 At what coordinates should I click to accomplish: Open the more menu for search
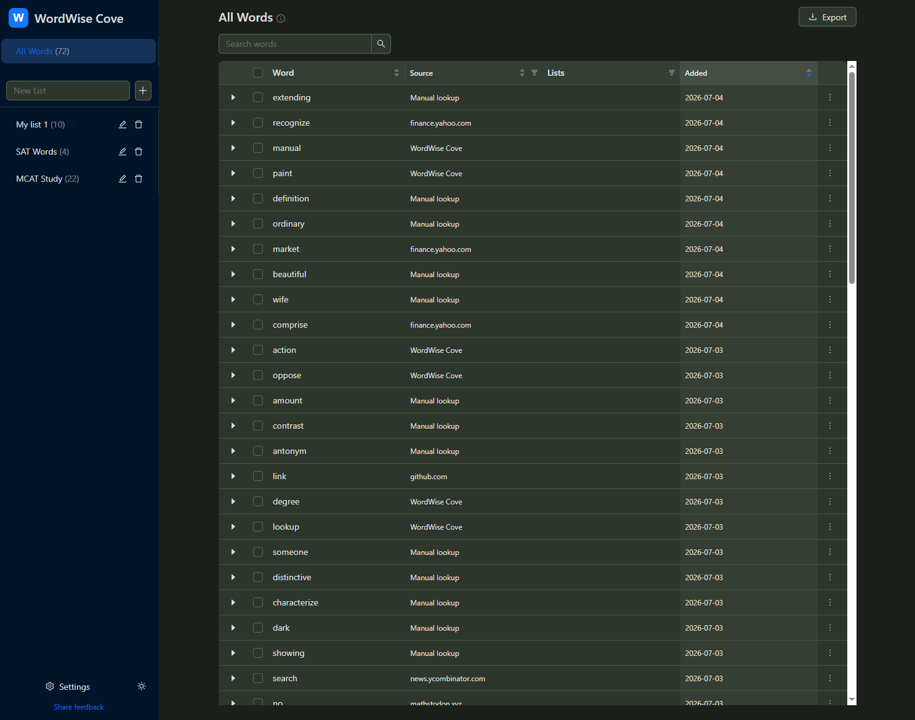coord(830,678)
